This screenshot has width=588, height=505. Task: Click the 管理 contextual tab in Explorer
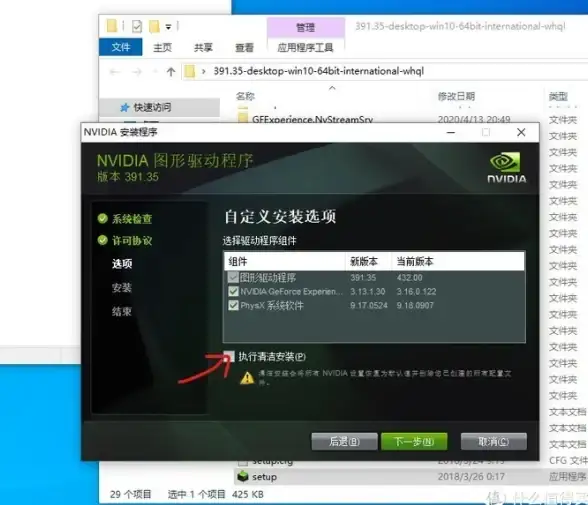[x=306, y=27]
